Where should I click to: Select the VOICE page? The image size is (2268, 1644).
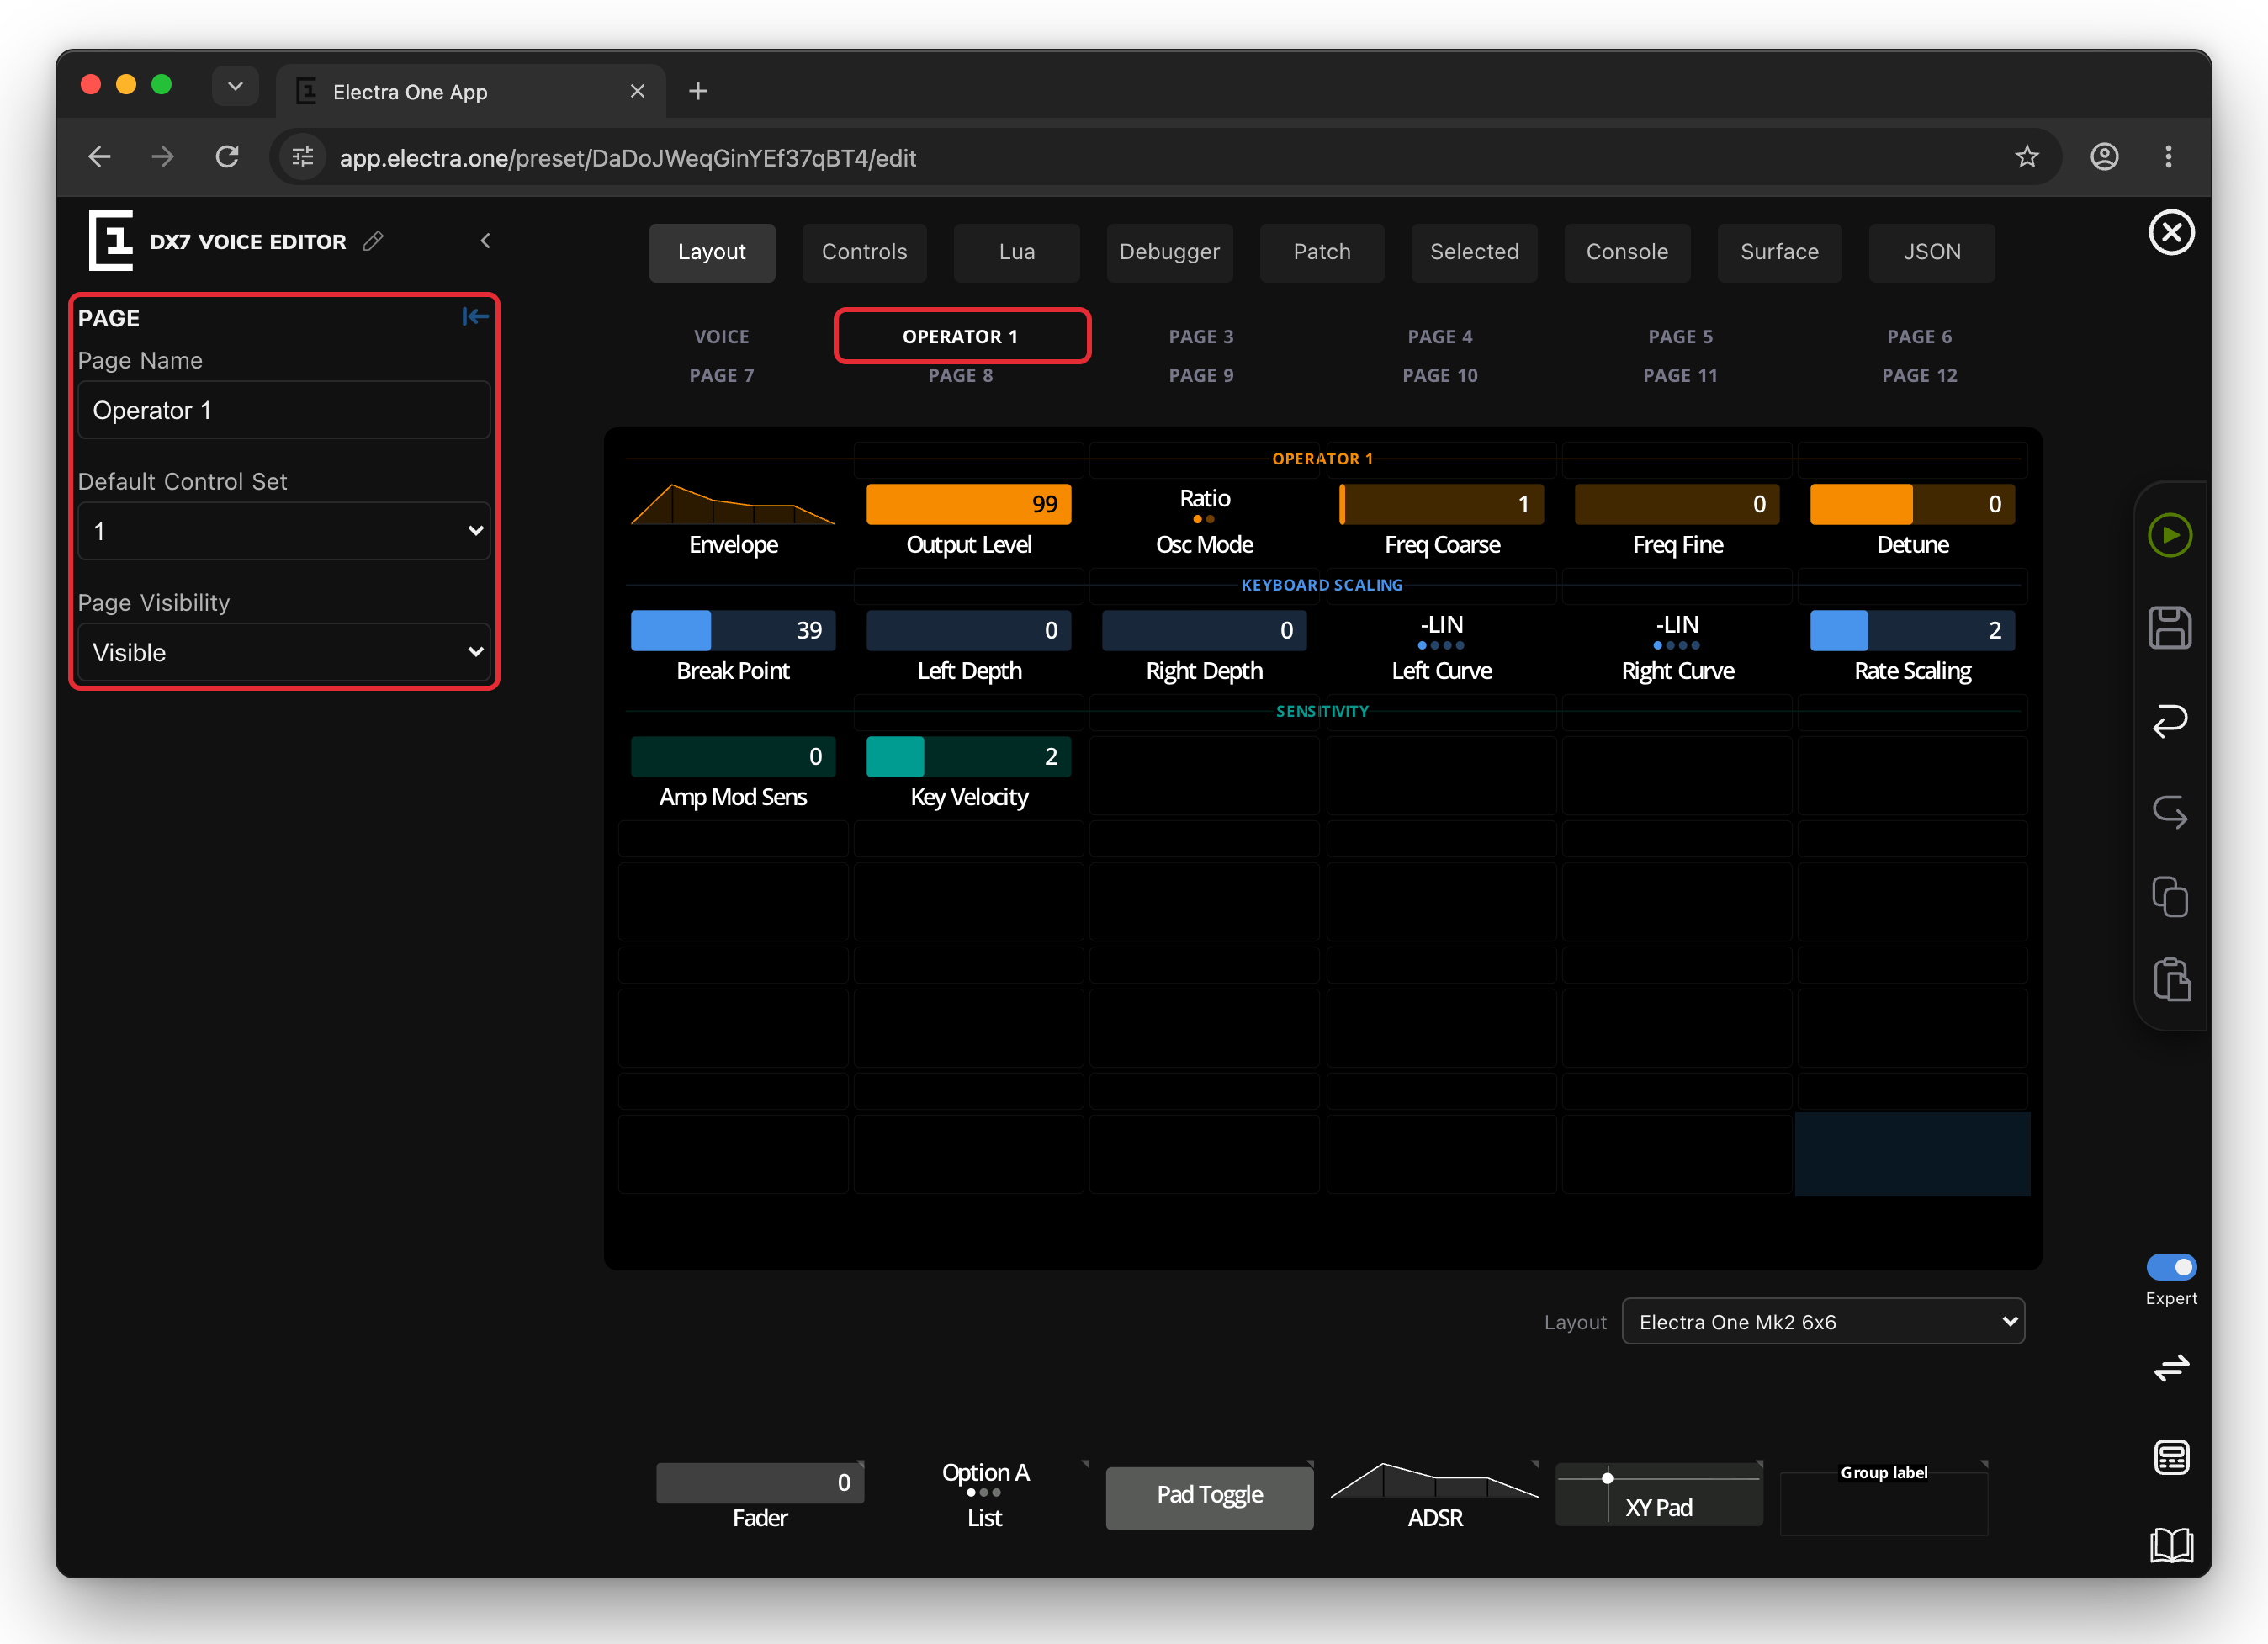722,337
